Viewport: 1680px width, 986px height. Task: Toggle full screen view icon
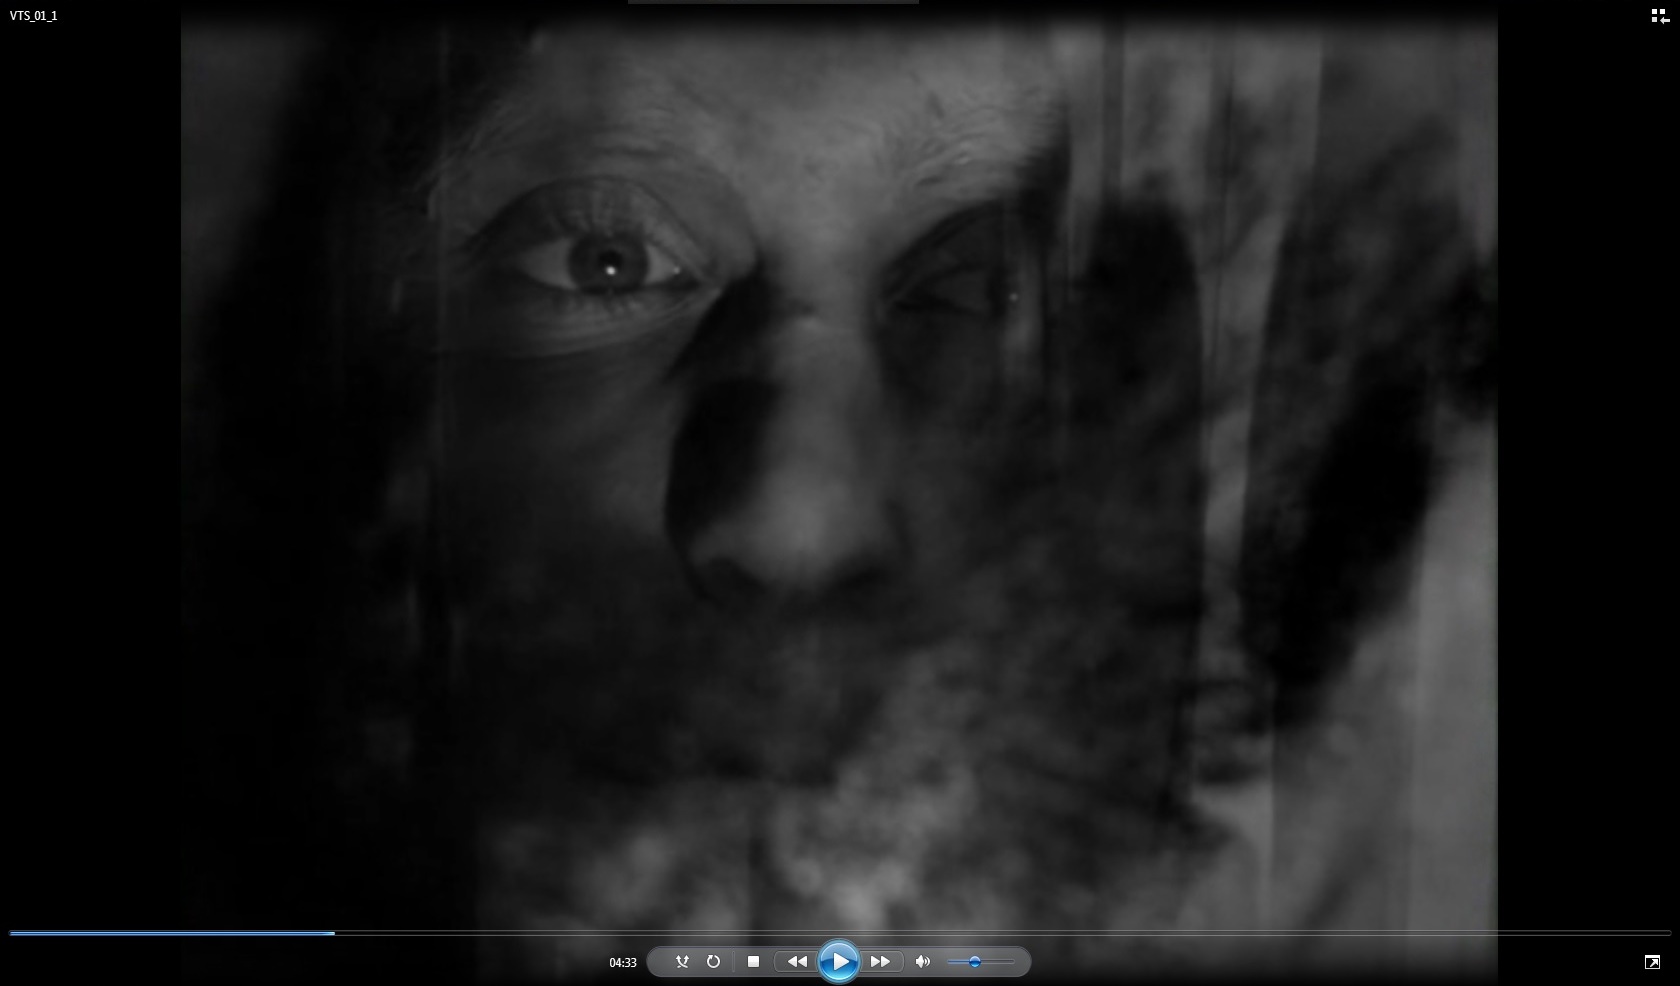click(x=1652, y=962)
